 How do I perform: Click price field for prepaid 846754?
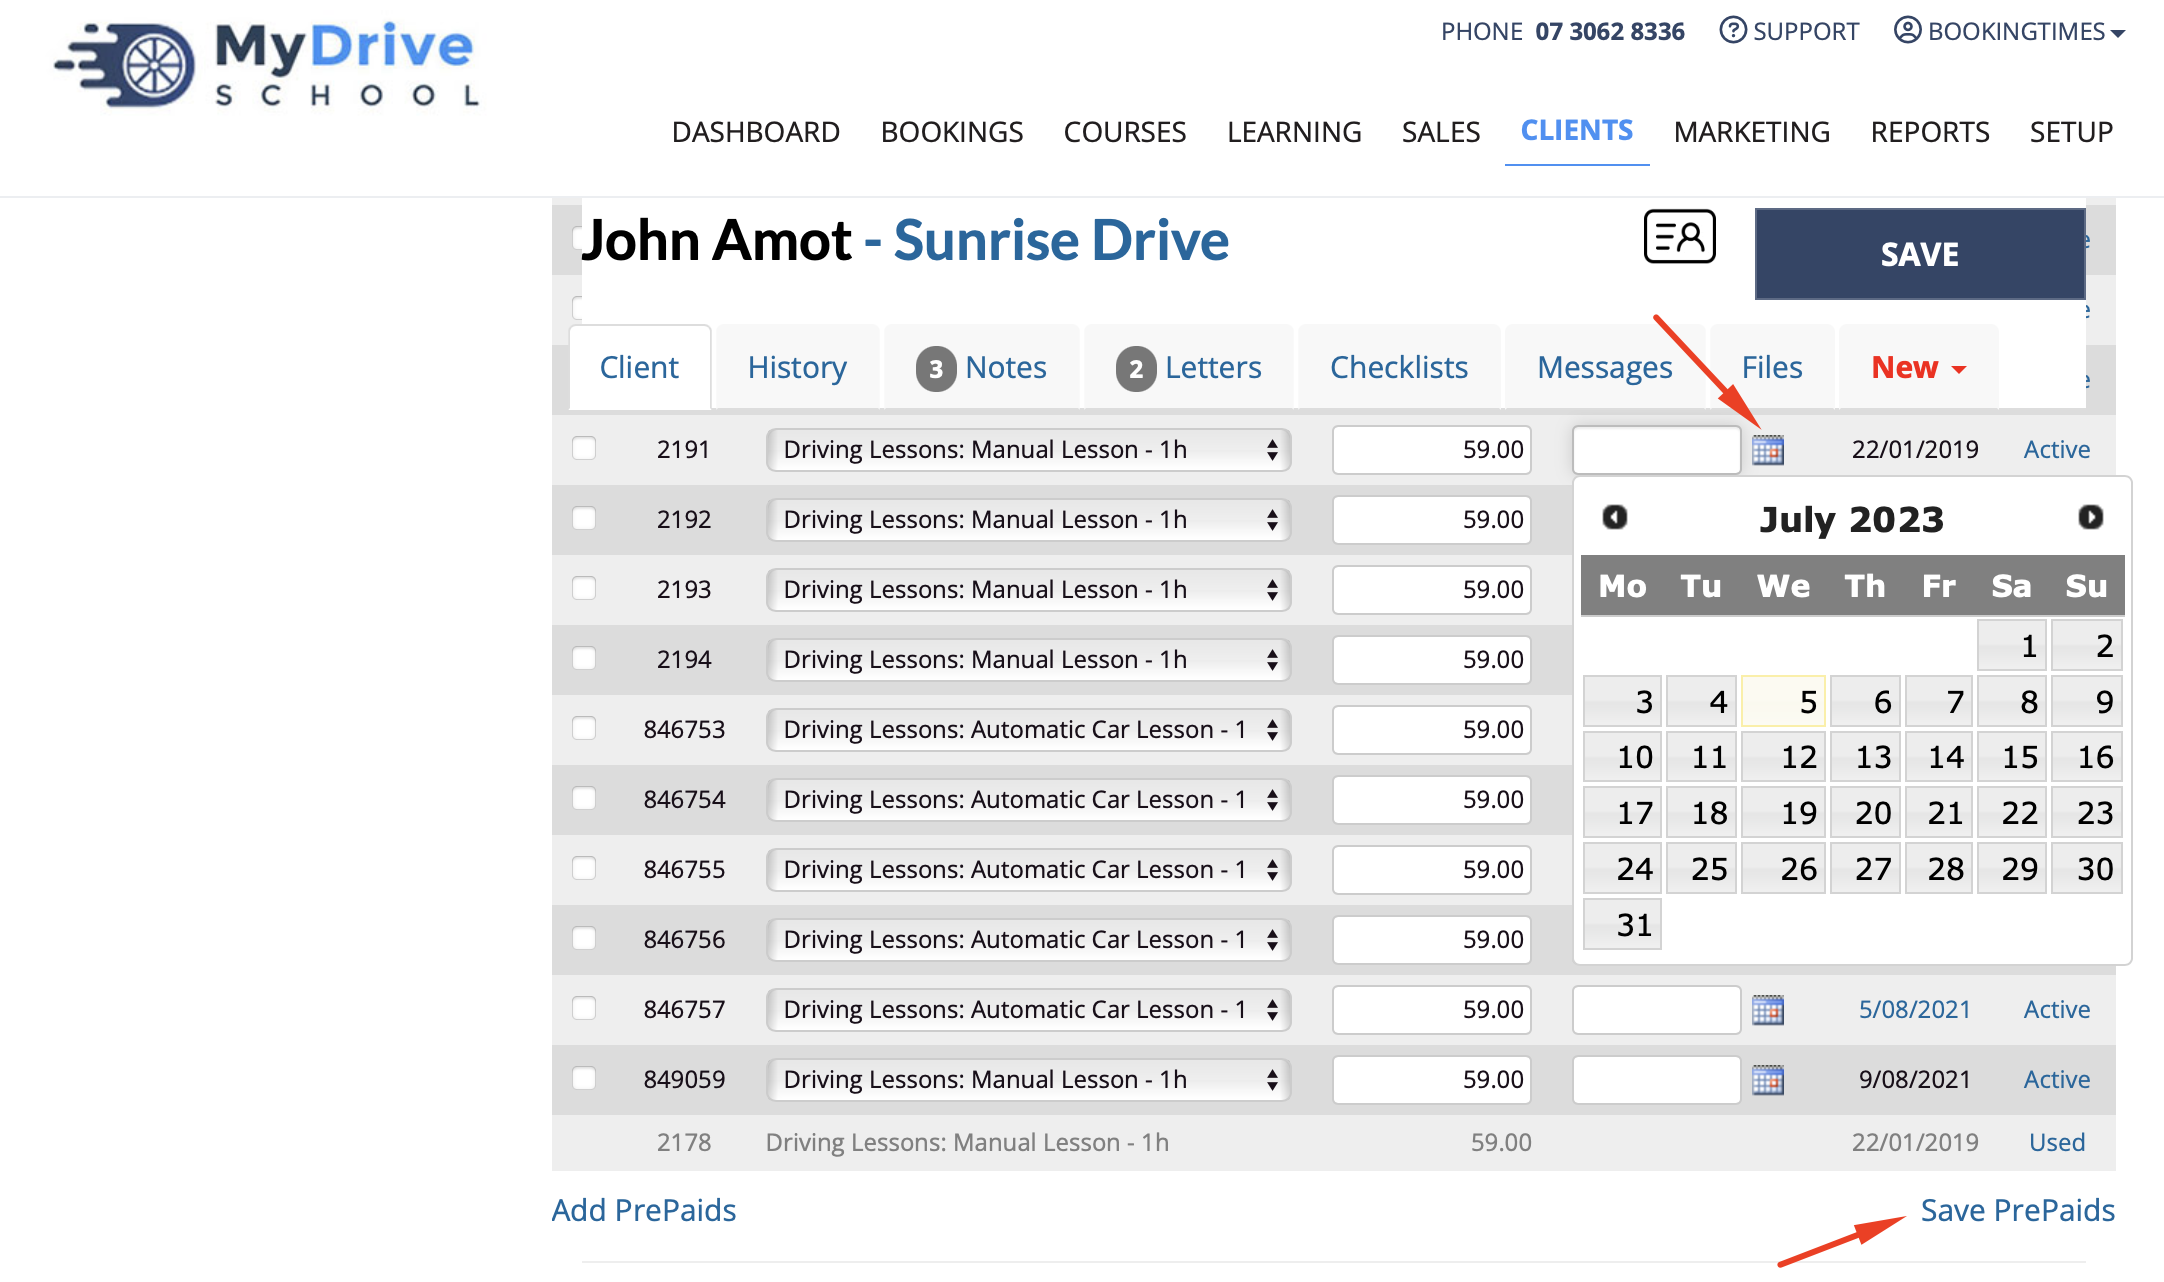1432,800
